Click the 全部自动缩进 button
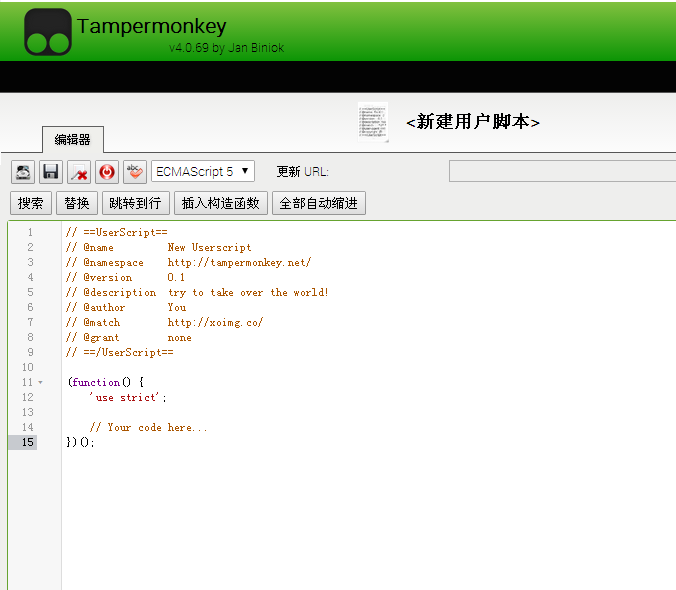This screenshot has width=676, height=590. point(319,203)
